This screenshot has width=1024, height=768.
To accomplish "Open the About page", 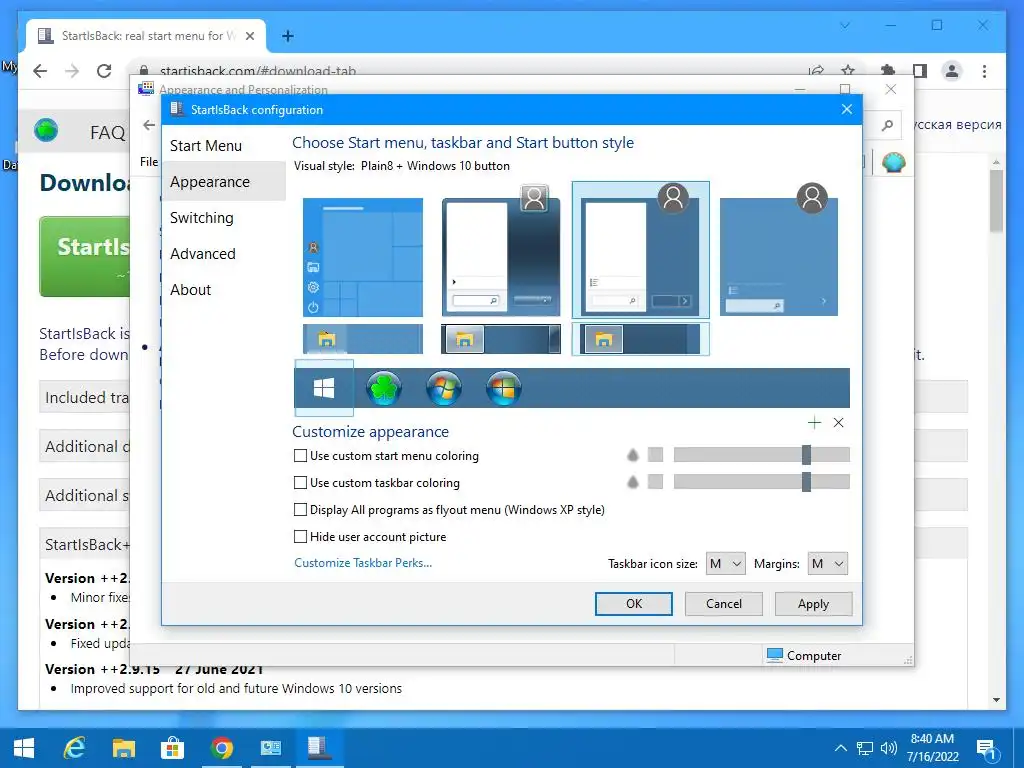I will point(190,289).
